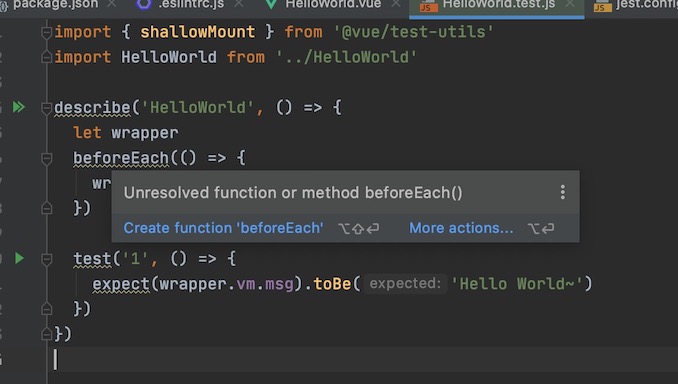678x384 pixels.
Task: Switch to the .eslintrc.js tab
Action: pos(191,4)
